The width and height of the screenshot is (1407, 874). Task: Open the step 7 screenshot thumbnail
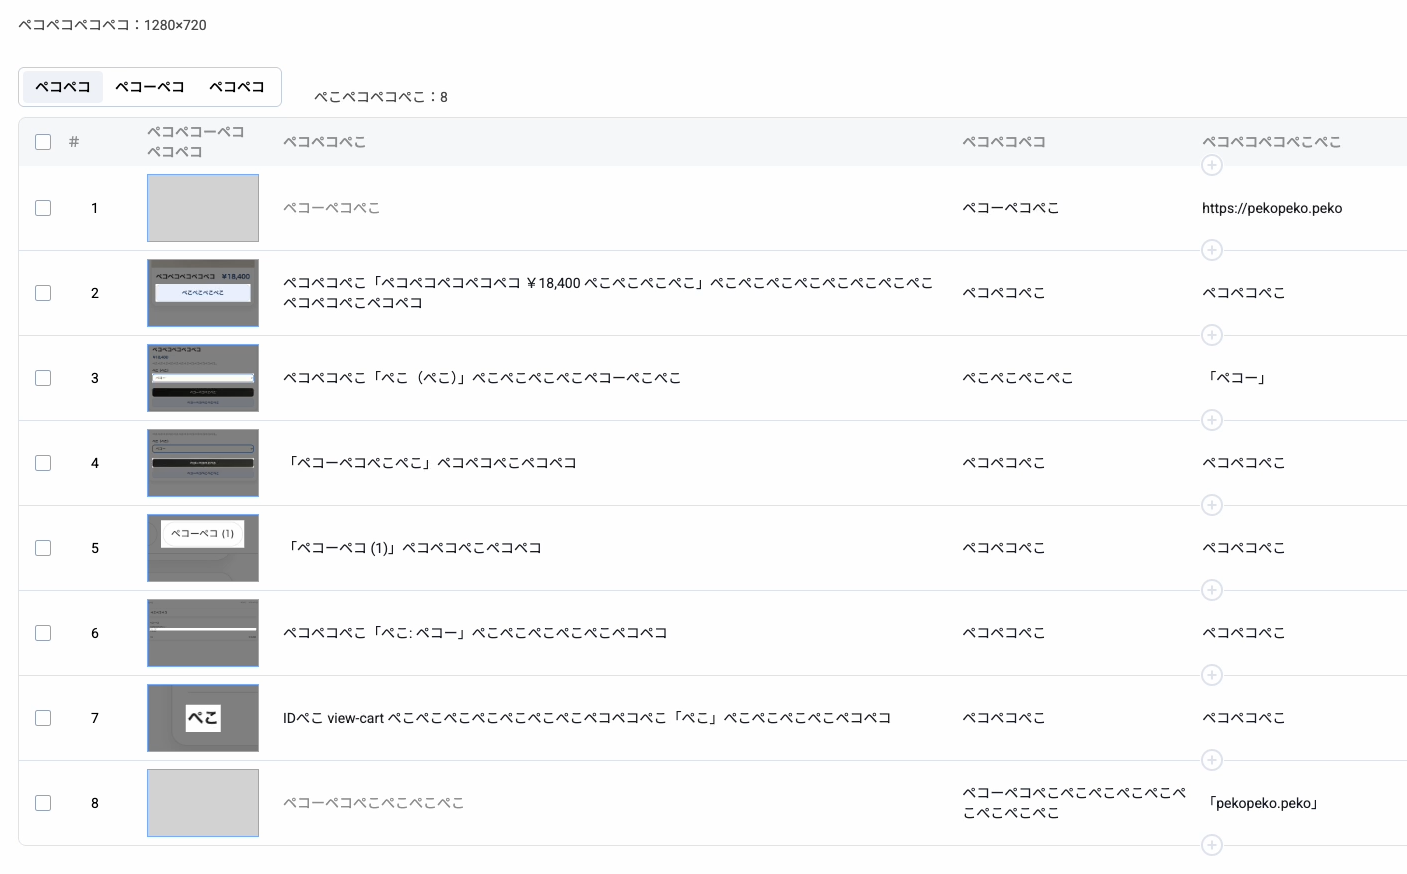pos(203,718)
